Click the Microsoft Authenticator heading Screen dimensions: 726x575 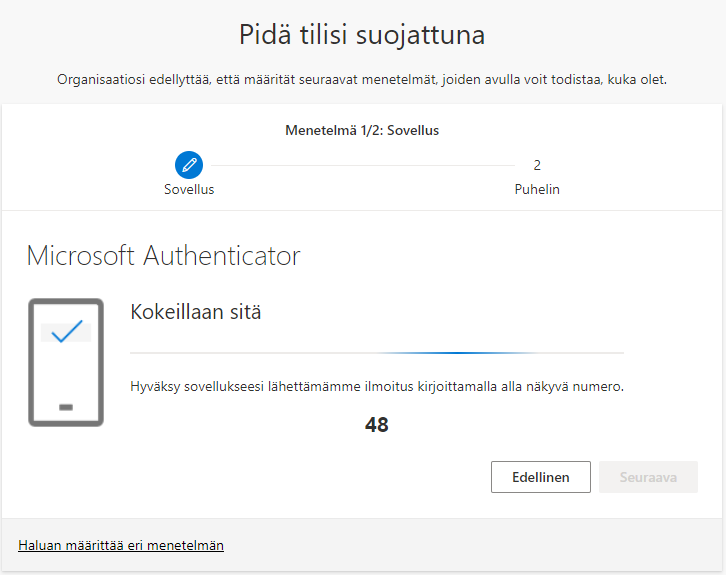(163, 256)
